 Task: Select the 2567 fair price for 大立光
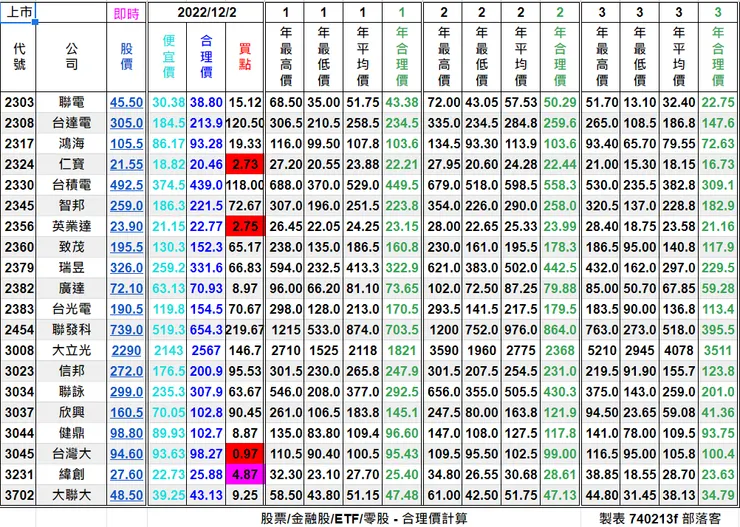pyautogui.click(x=206, y=351)
